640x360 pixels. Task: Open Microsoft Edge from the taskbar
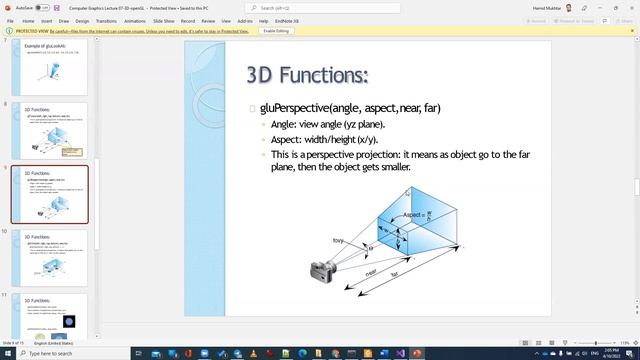coord(302,353)
